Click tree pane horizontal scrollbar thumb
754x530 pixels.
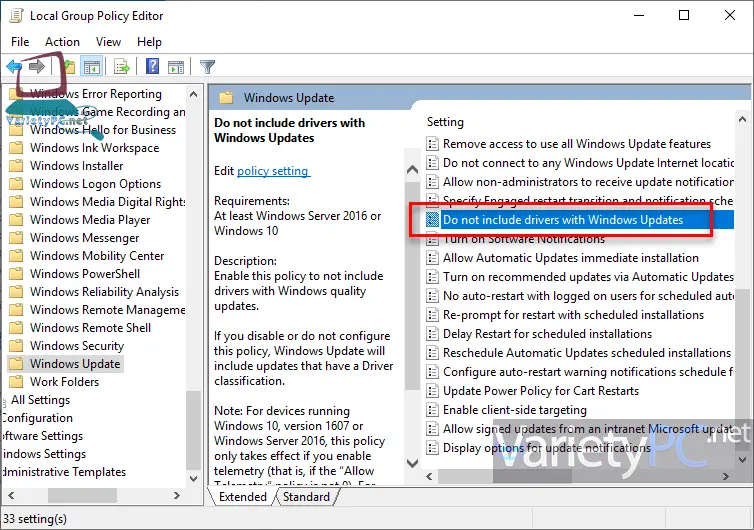point(82,495)
